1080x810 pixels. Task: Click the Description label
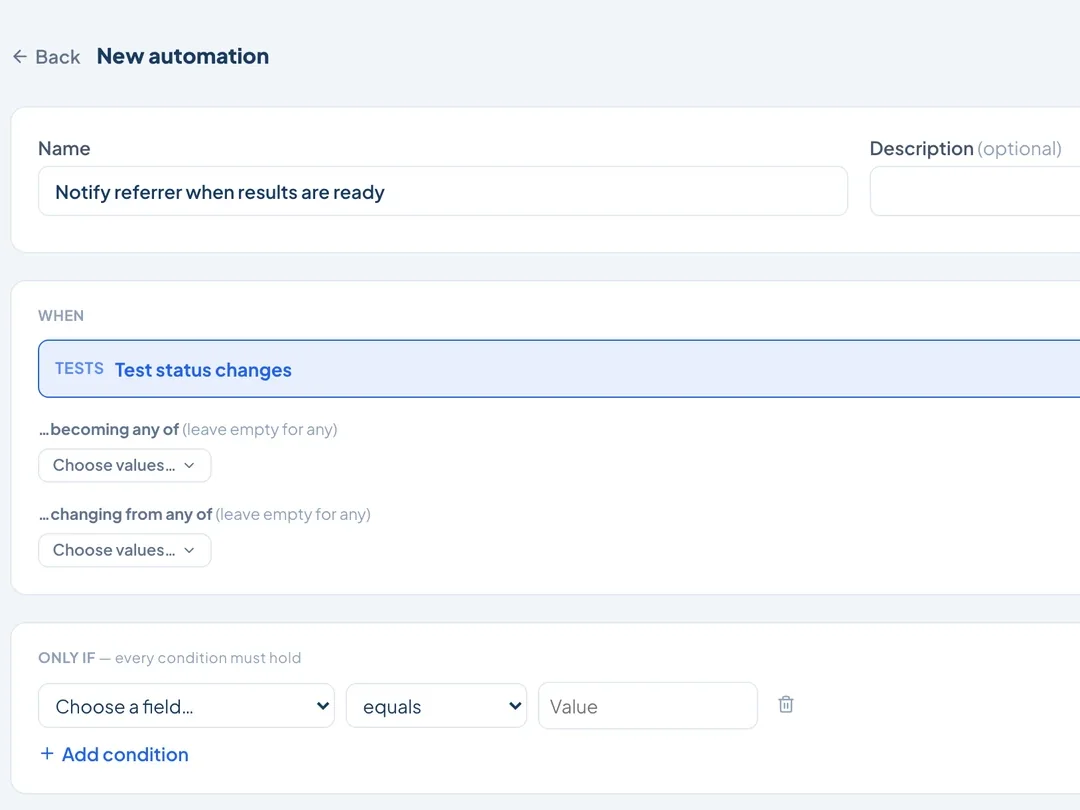(x=922, y=149)
